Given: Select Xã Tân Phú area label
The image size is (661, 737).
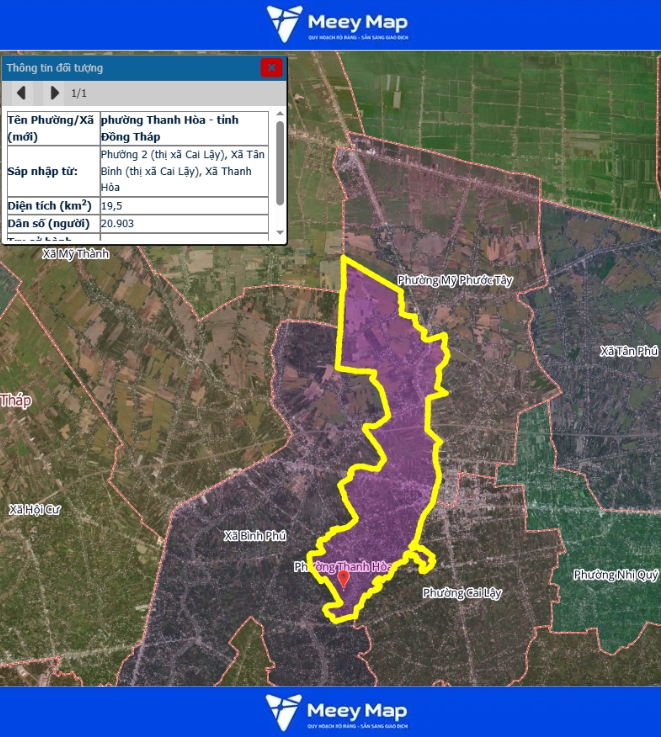Looking at the screenshot, I should pyautogui.click(x=629, y=351).
